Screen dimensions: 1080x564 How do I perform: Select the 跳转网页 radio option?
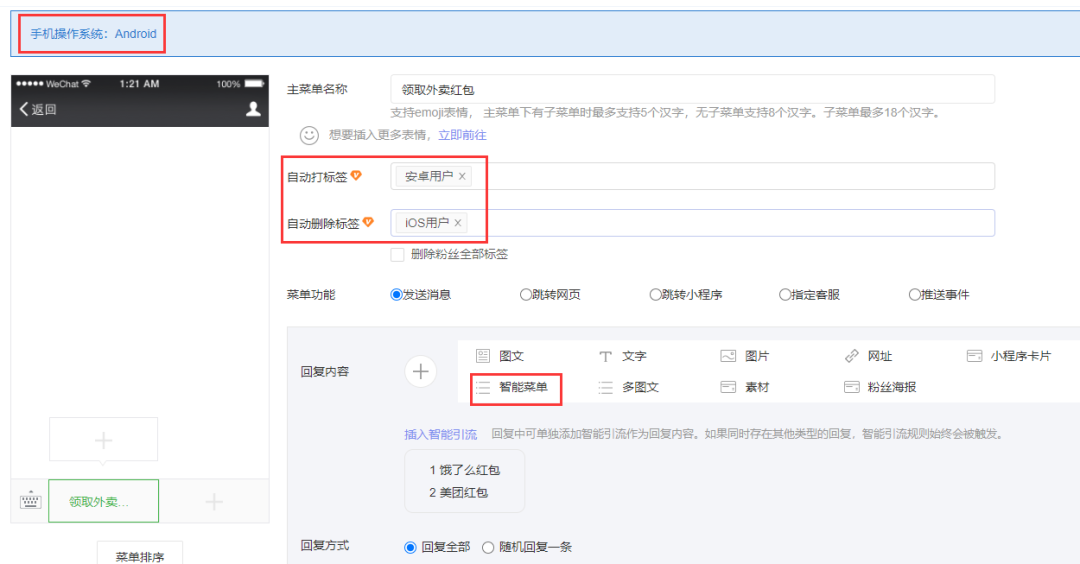tap(526, 295)
